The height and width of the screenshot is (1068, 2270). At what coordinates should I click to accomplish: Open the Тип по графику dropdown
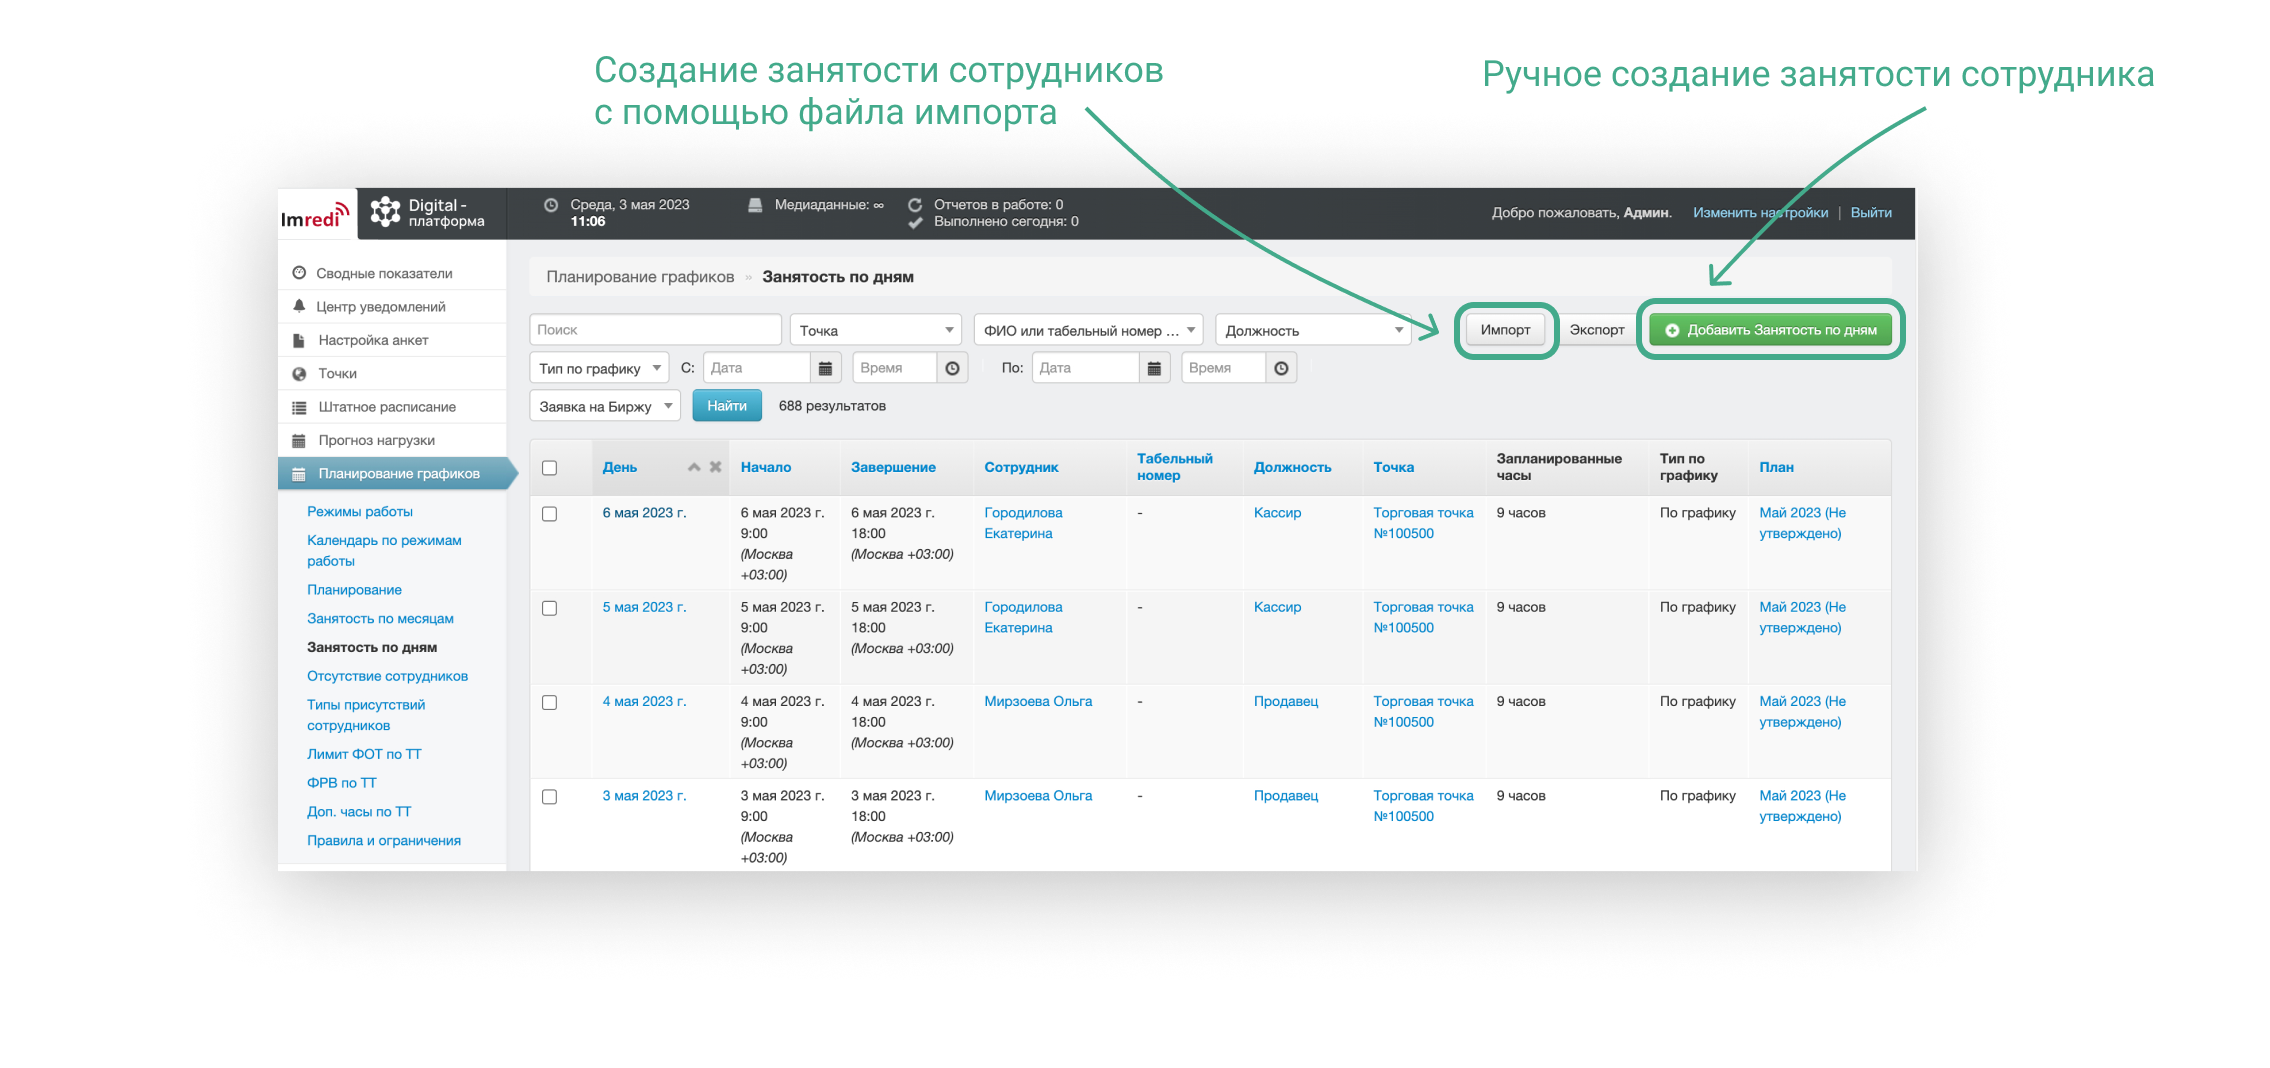click(x=599, y=369)
